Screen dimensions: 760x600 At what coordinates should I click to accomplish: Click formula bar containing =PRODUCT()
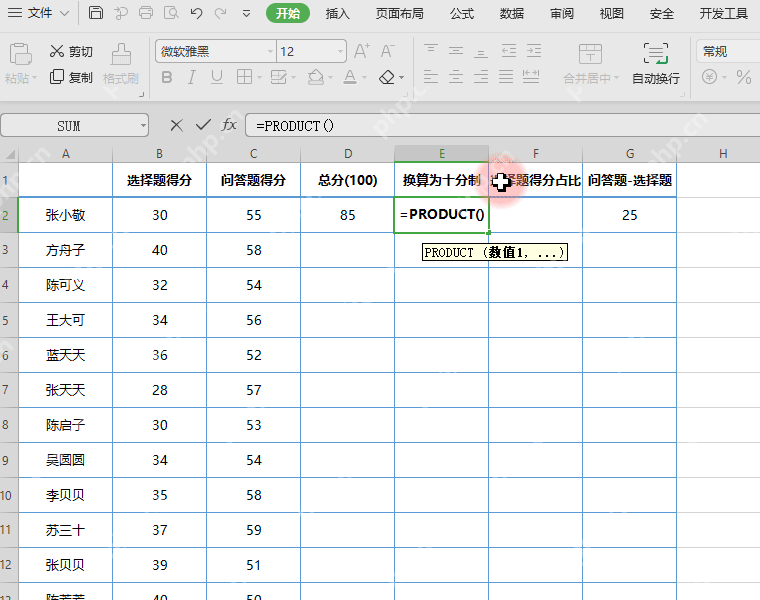pyautogui.click(x=503, y=126)
